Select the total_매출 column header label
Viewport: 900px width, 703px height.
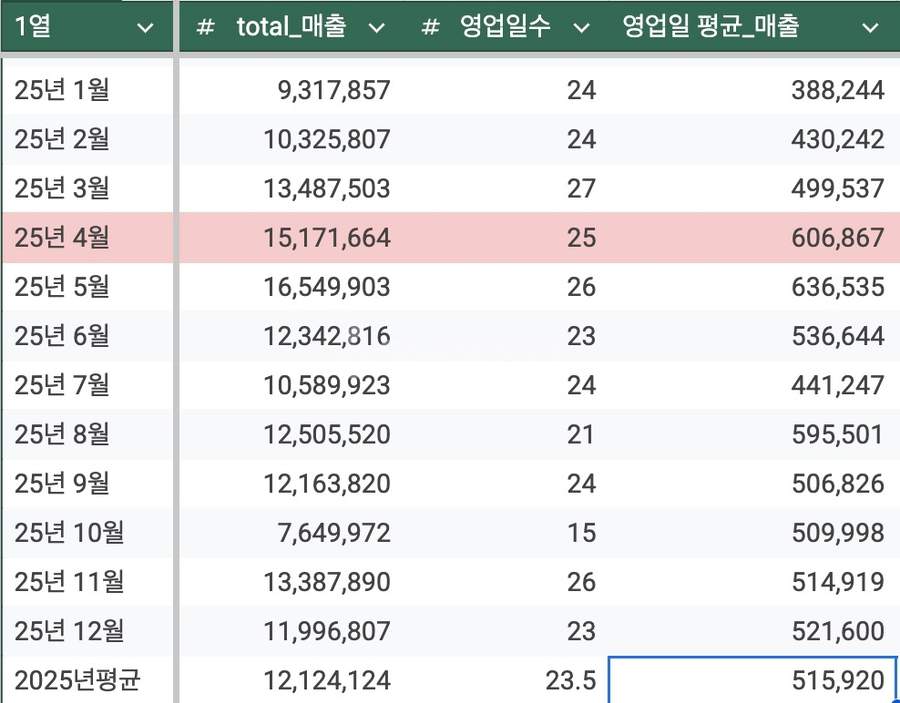(x=291, y=28)
